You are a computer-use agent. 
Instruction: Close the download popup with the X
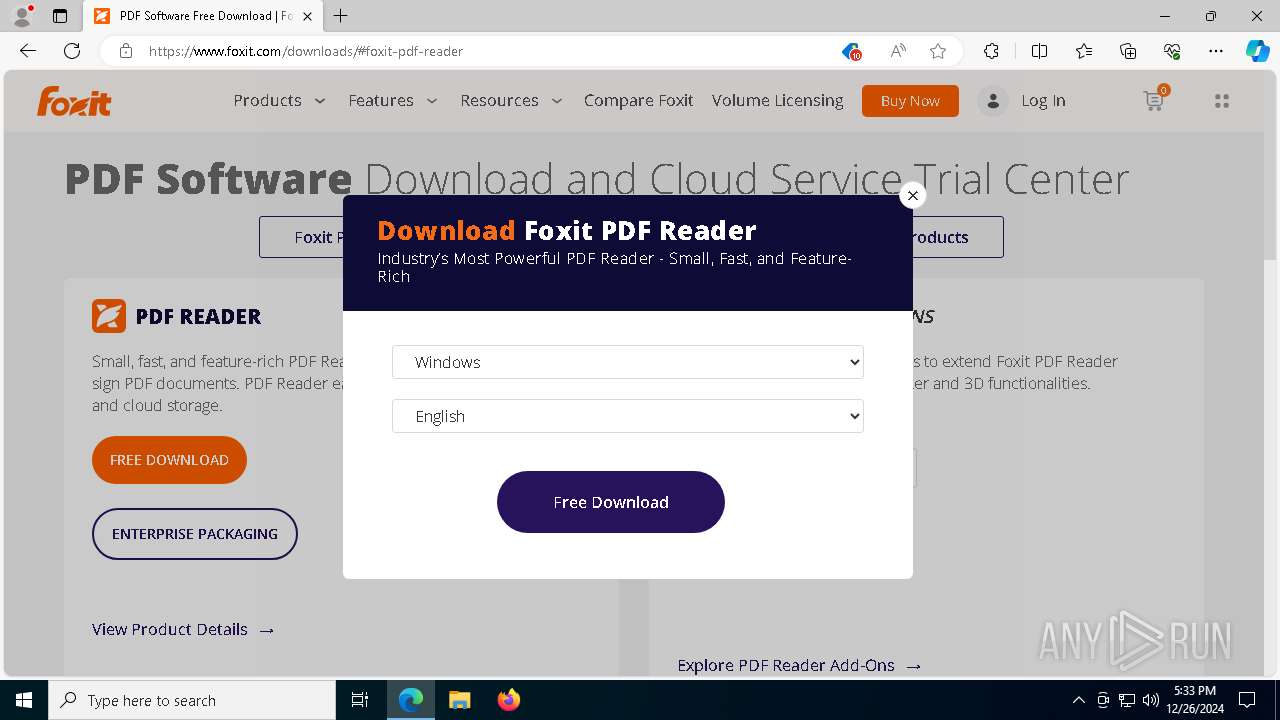pyautogui.click(x=912, y=195)
